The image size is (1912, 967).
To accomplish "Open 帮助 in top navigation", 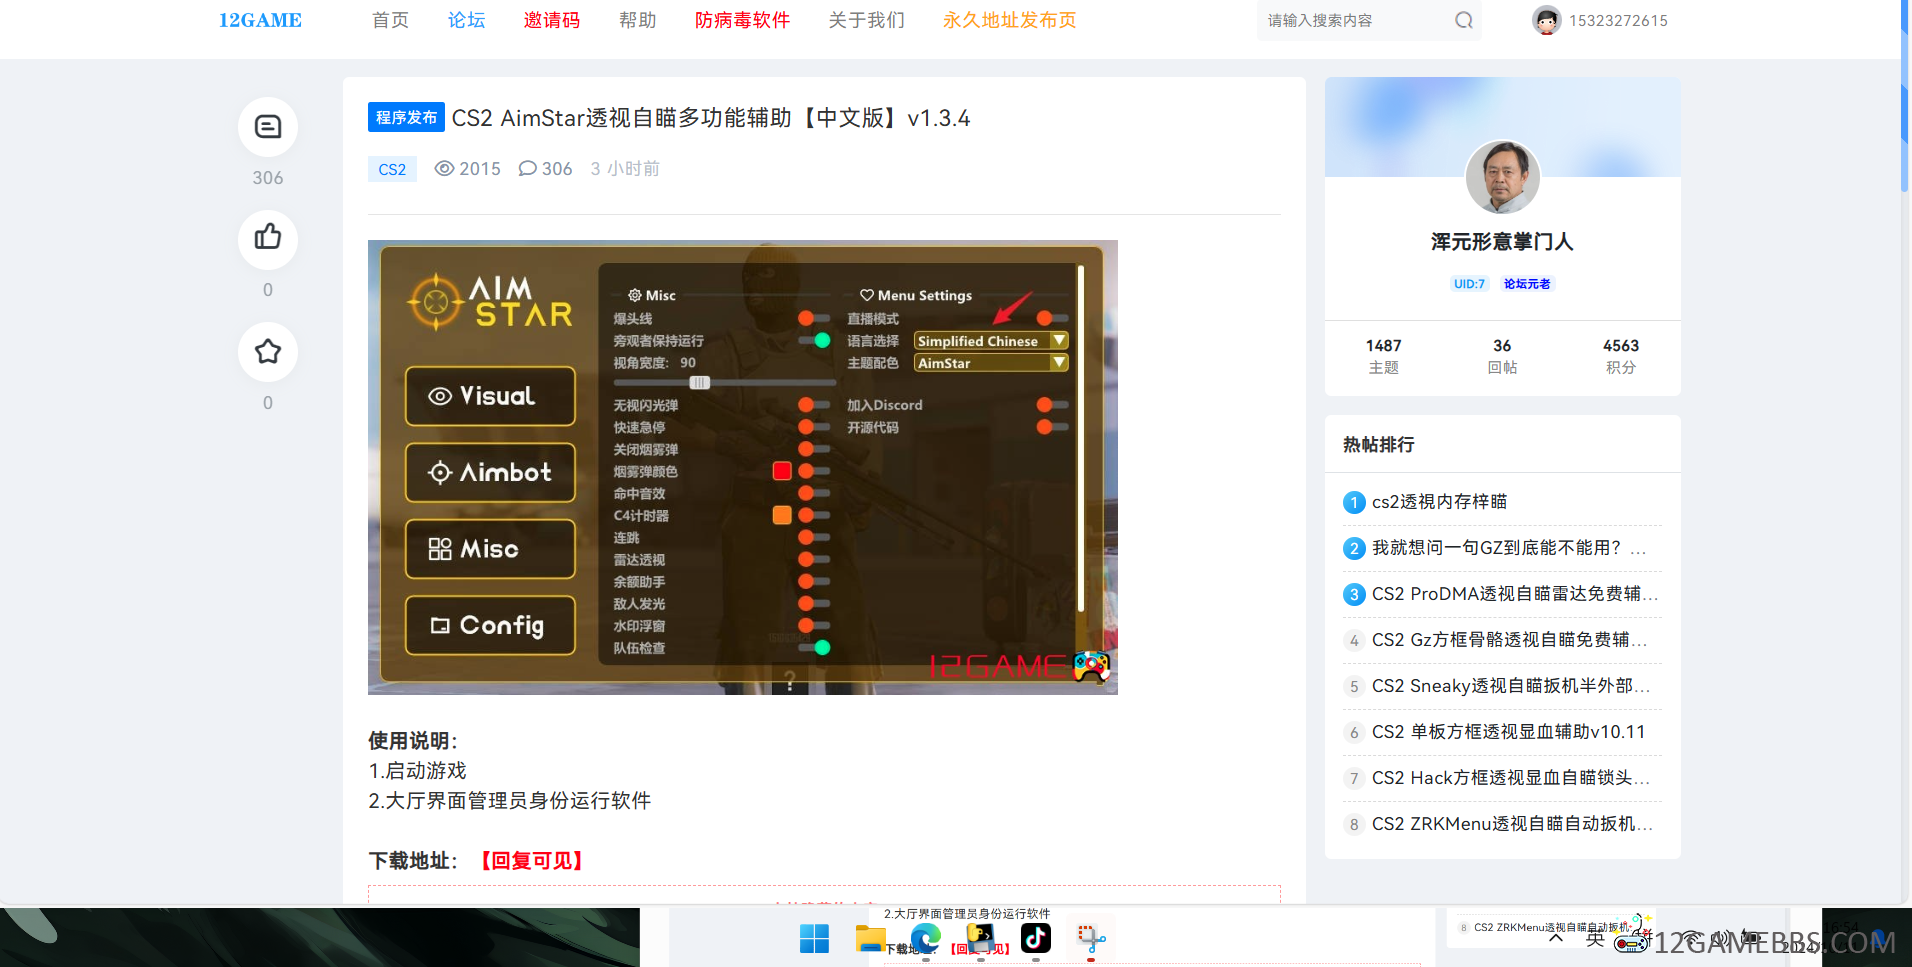I will [x=638, y=20].
